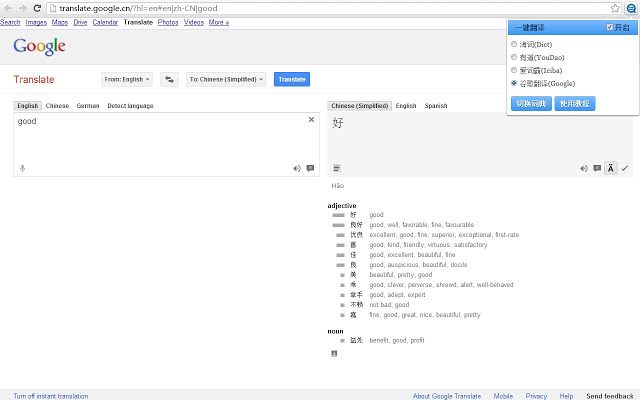This screenshot has width=640, height=400.
Task: Open the To: Chinese (Simplified) dropdown
Action: click(226, 79)
